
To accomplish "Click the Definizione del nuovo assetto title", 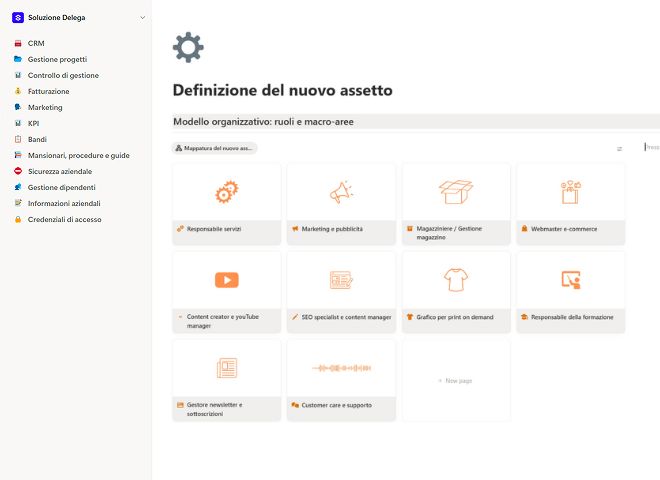I will [x=282, y=90].
